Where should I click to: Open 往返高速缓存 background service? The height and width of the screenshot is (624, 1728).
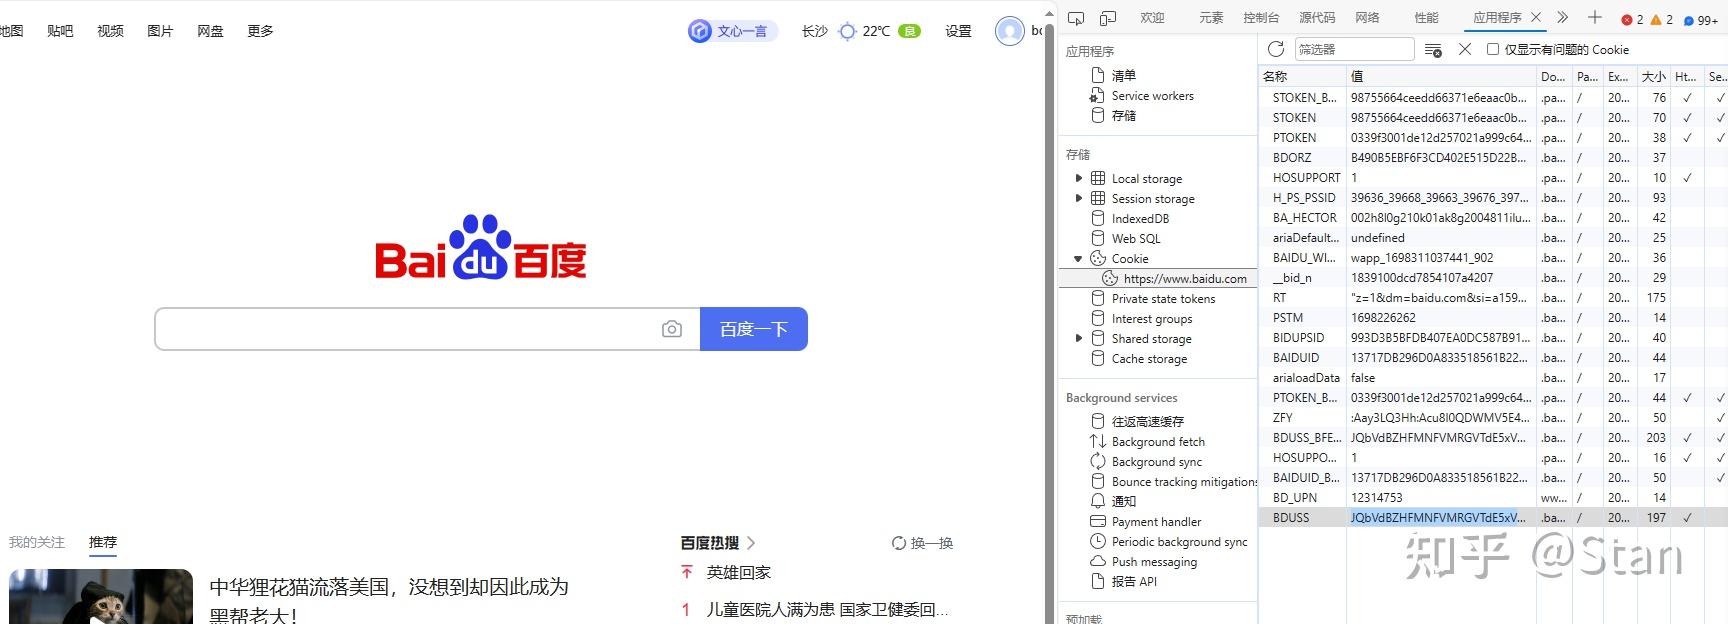(x=1147, y=421)
